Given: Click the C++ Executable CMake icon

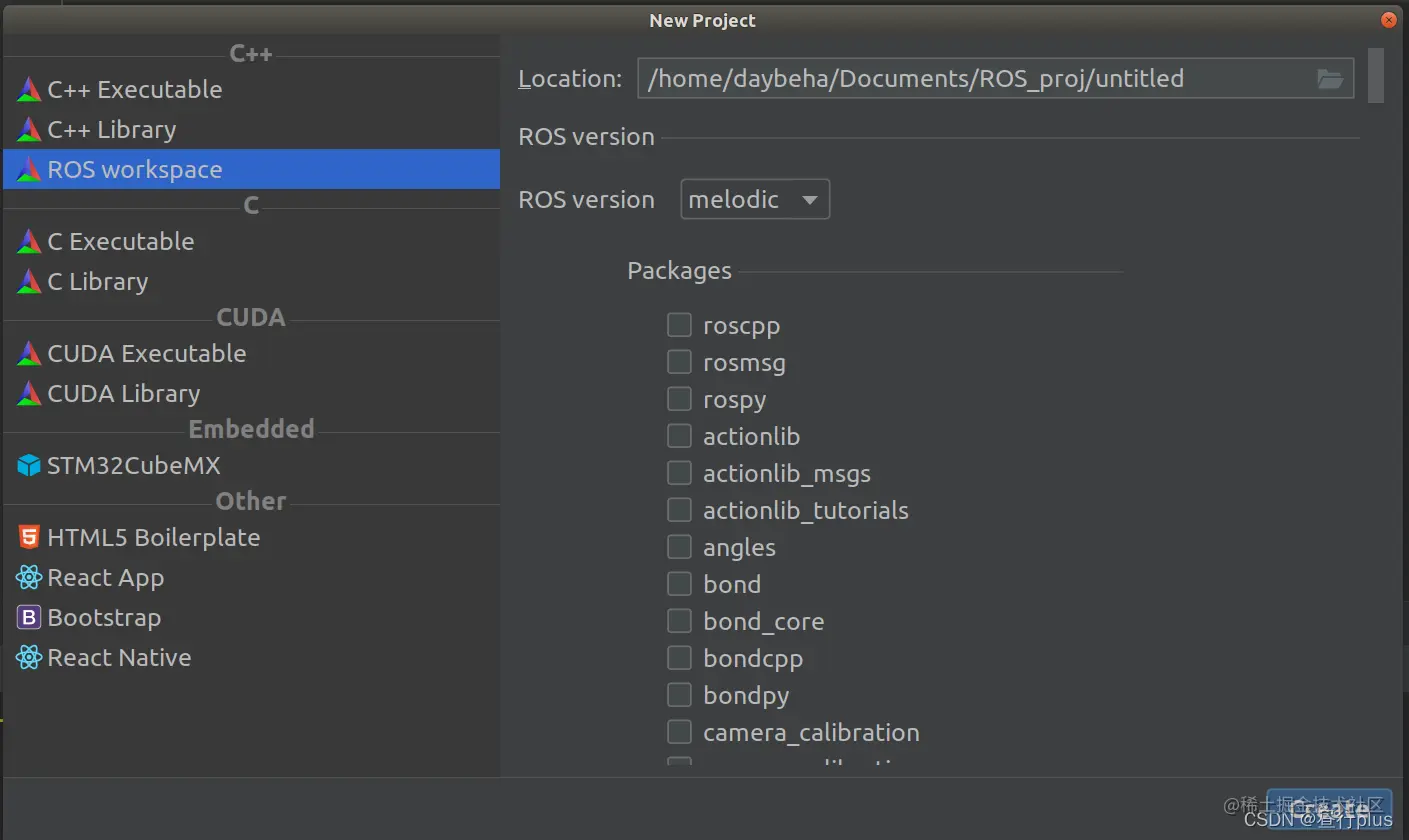Looking at the screenshot, I should click(29, 90).
